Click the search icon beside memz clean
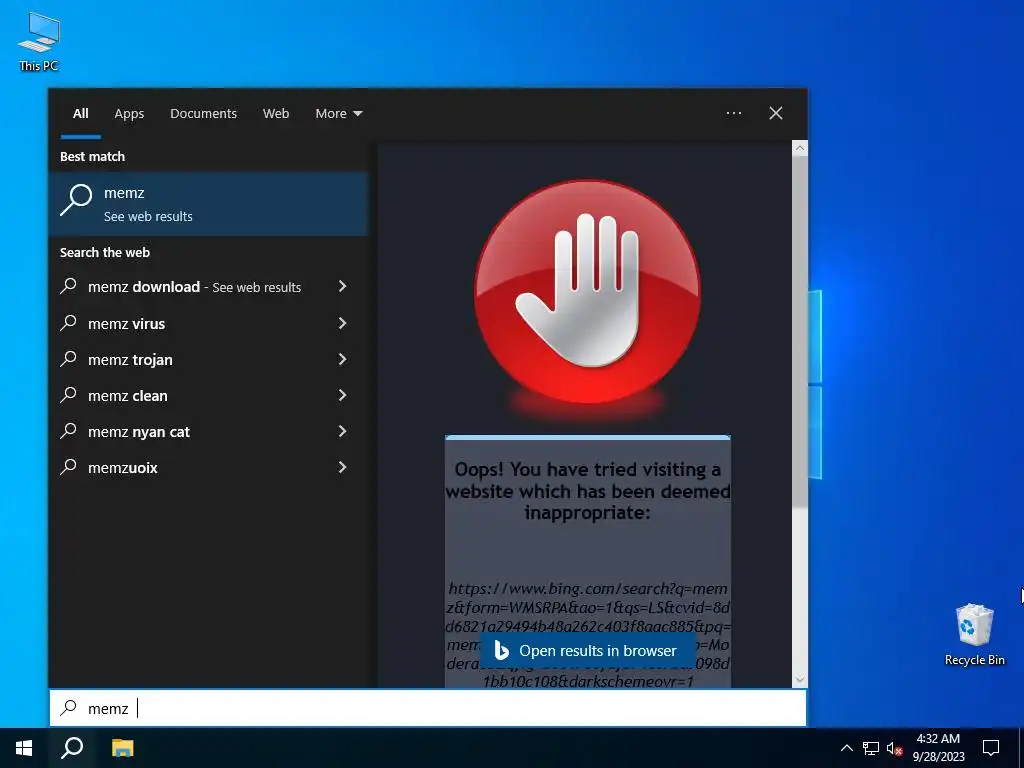 pos(69,394)
